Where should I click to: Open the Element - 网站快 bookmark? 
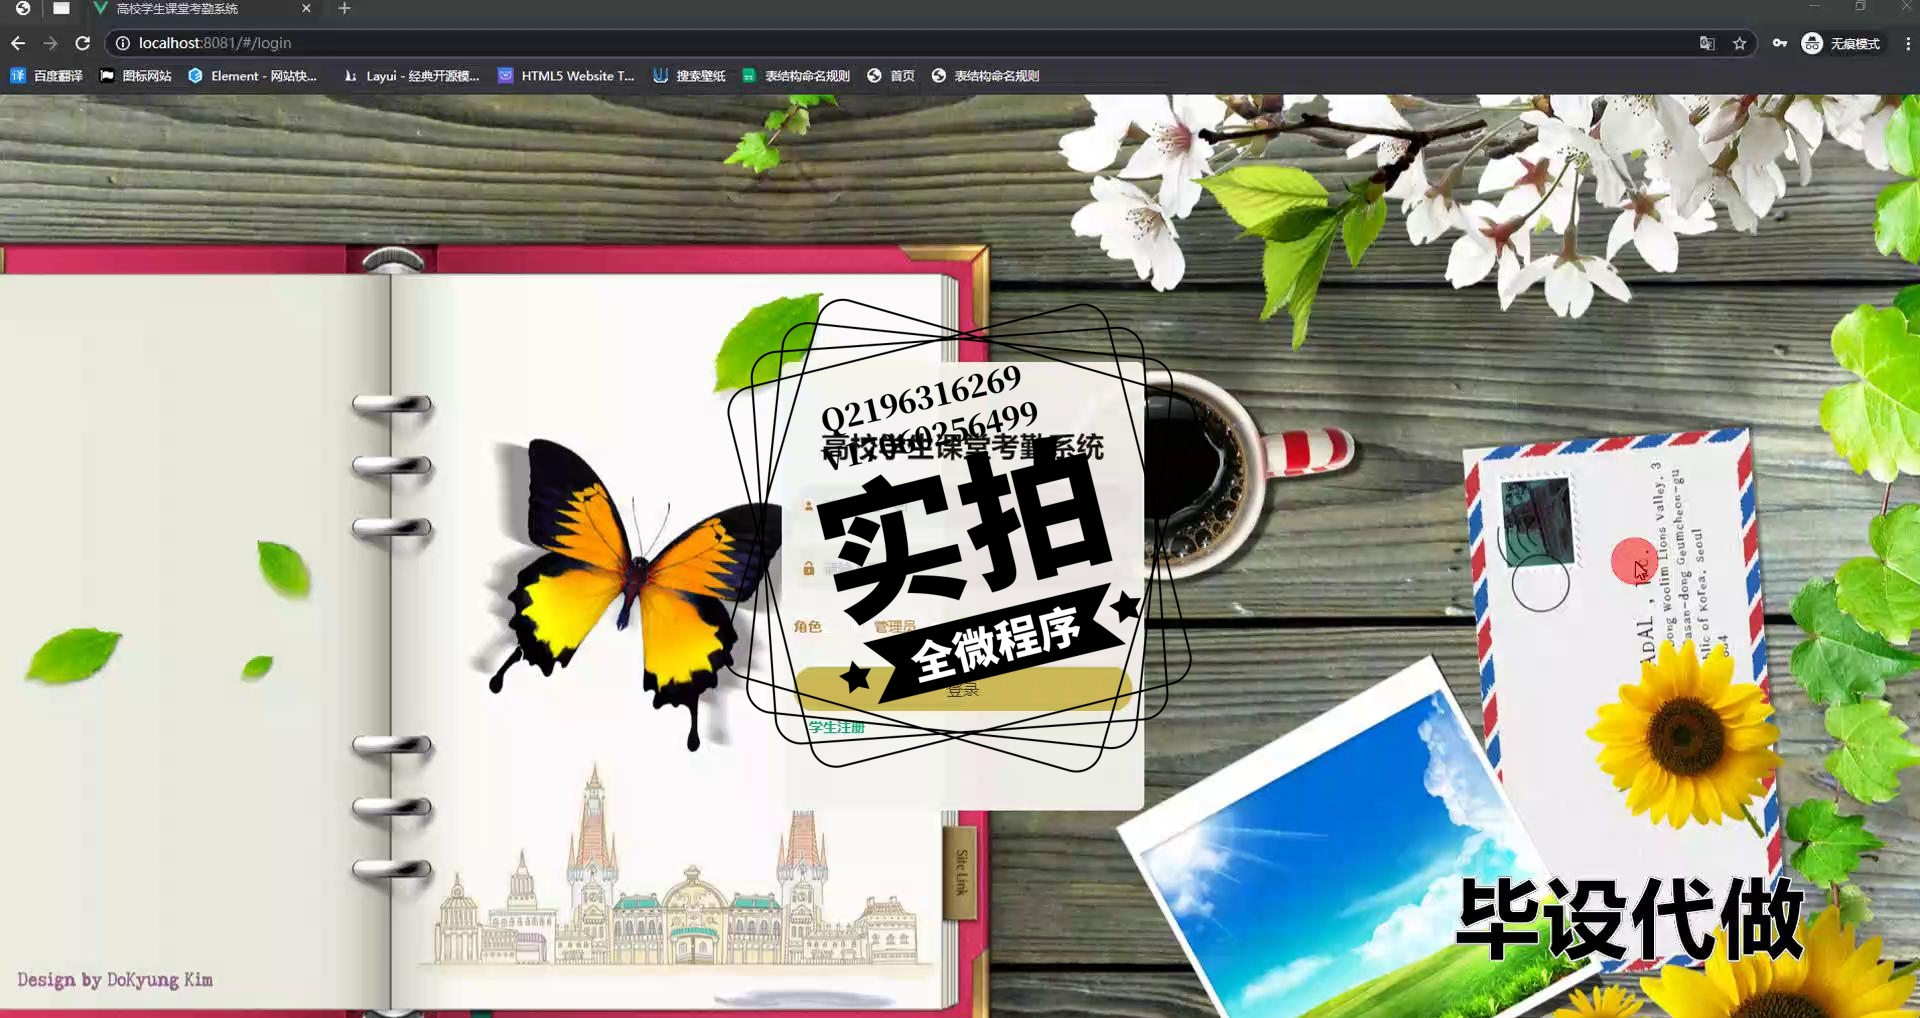pos(252,76)
